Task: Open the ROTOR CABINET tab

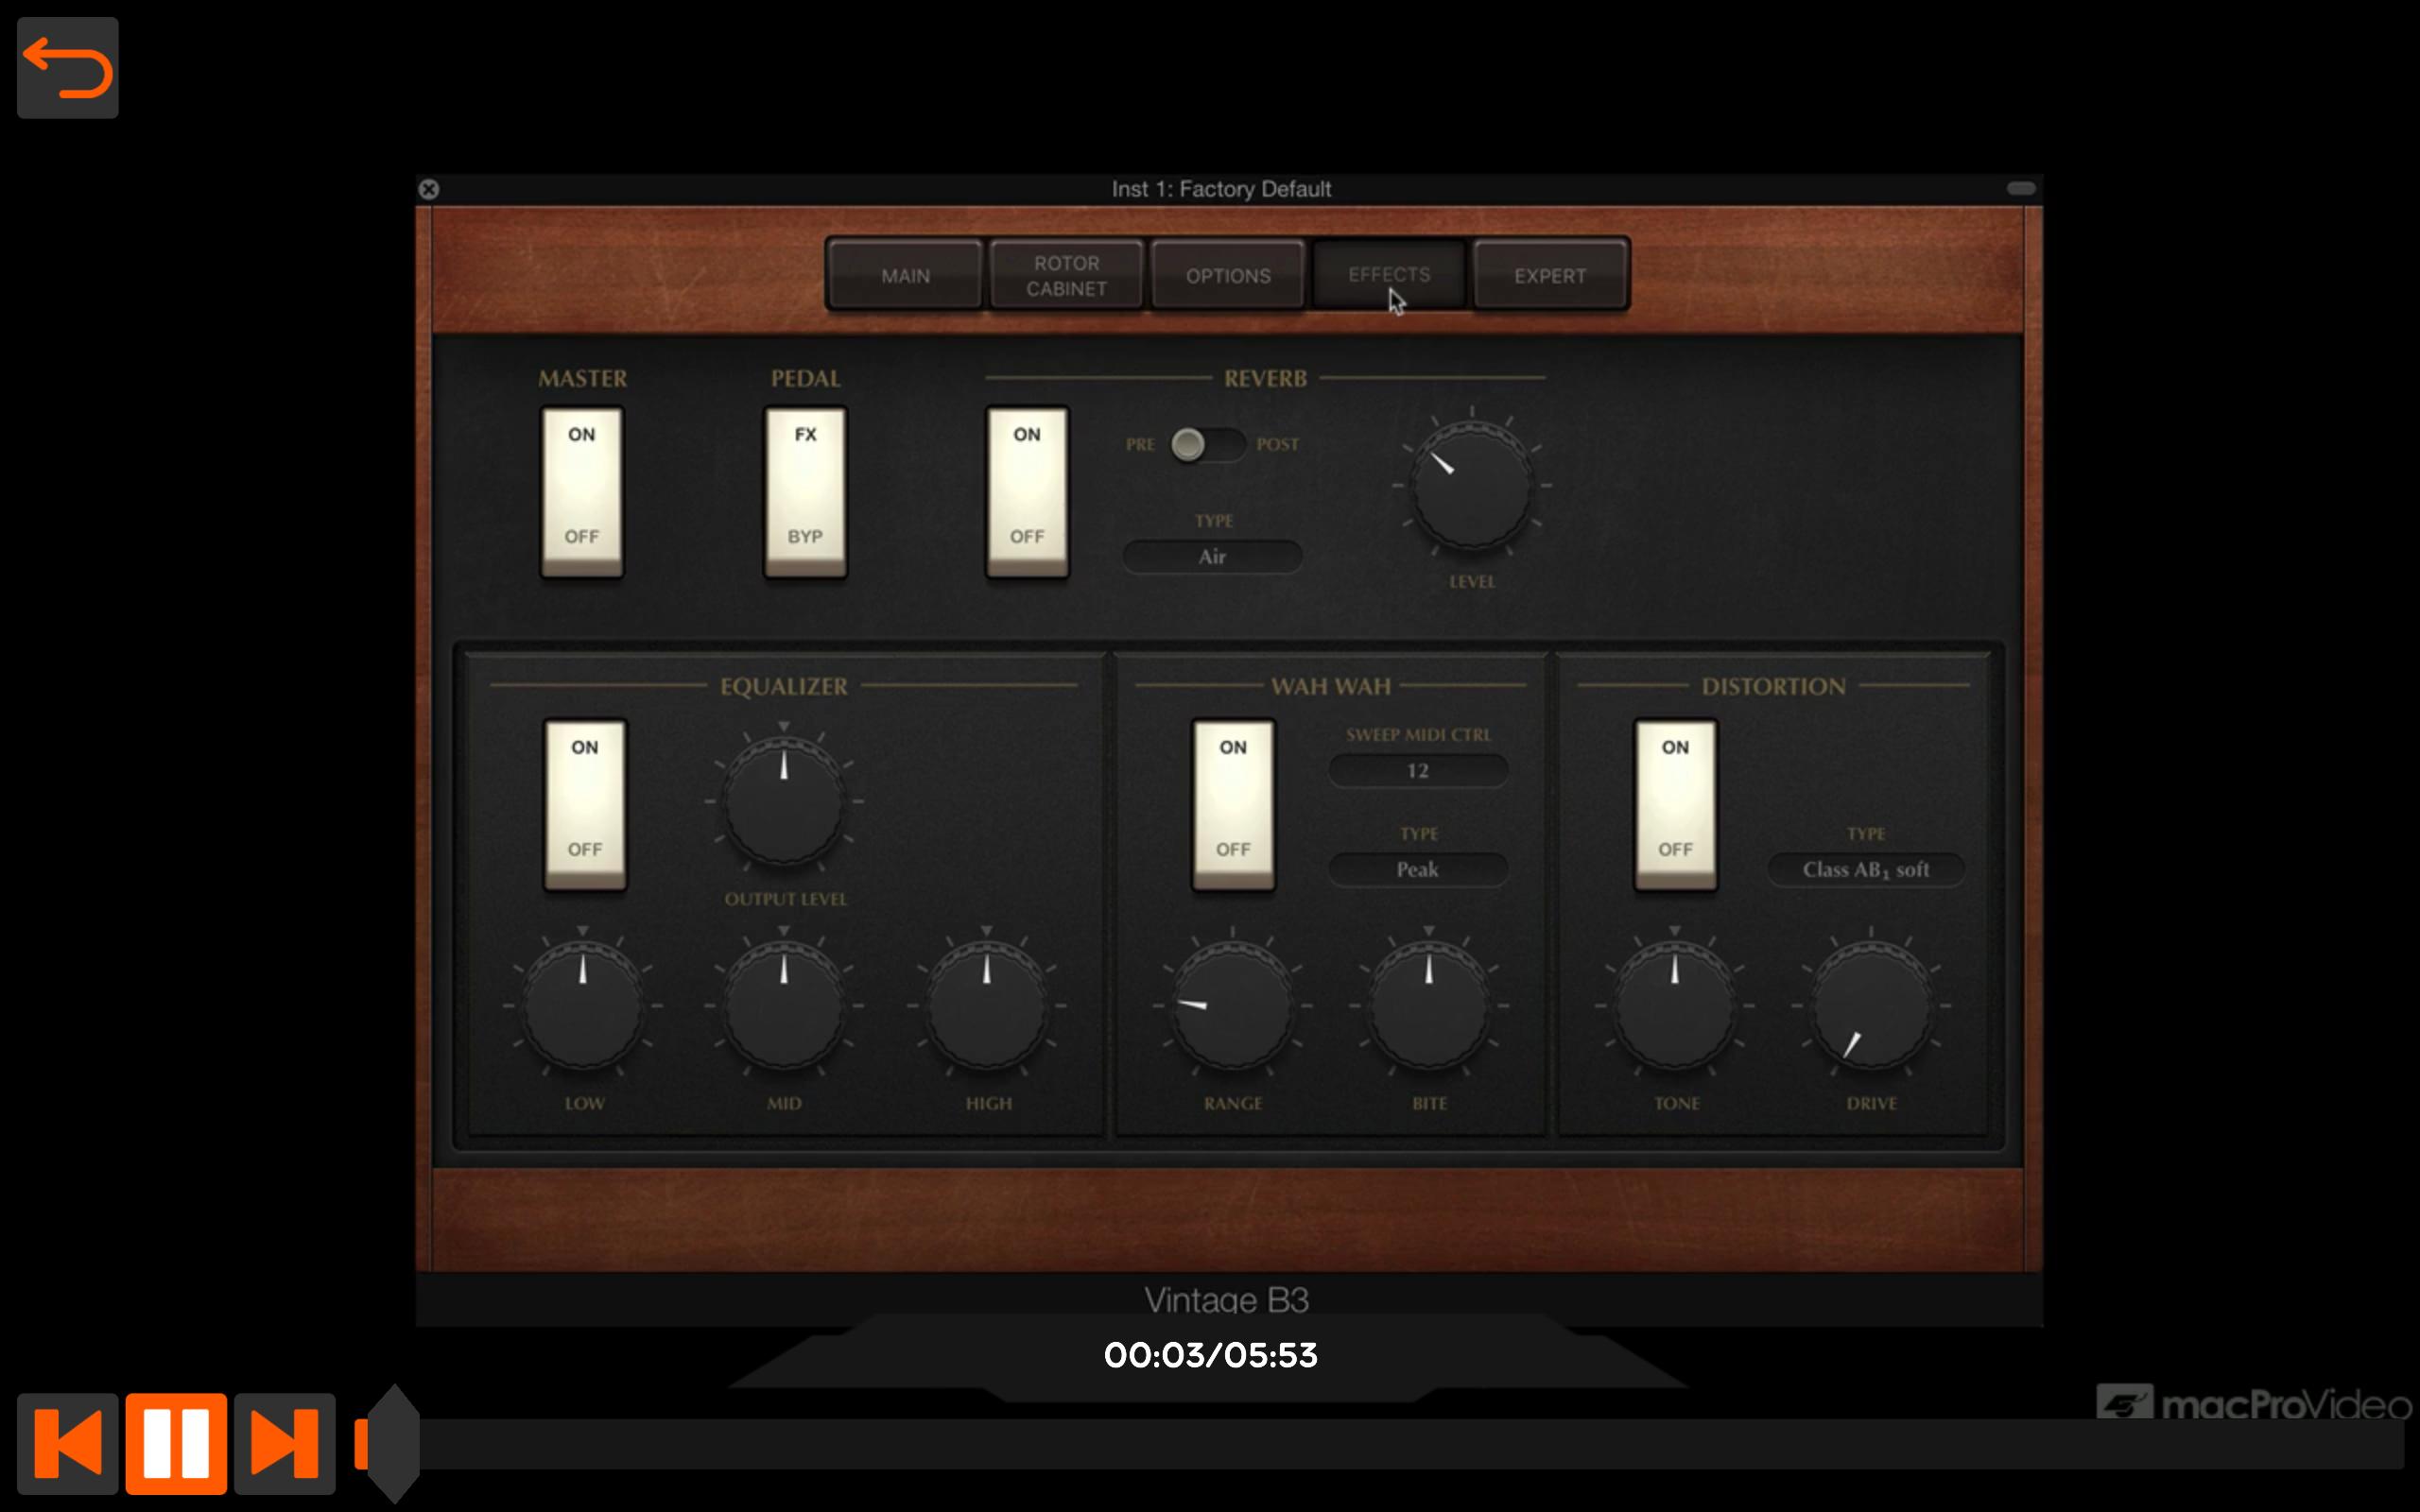Action: [x=1066, y=275]
